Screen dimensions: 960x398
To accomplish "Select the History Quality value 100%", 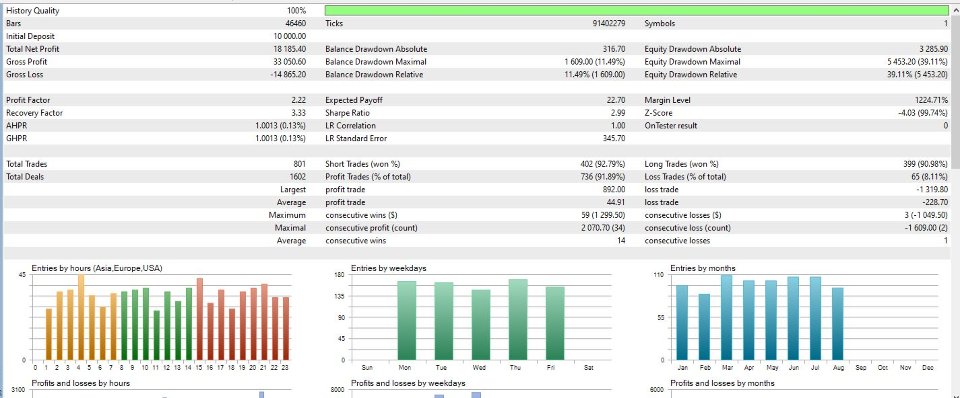I will [x=296, y=10].
